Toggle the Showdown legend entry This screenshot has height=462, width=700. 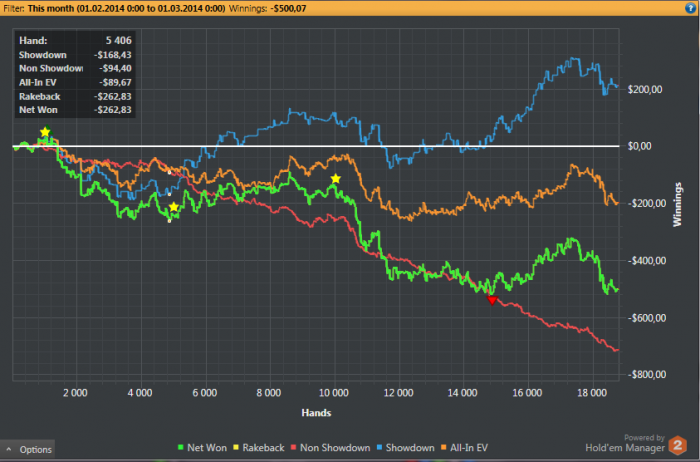click(405, 447)
